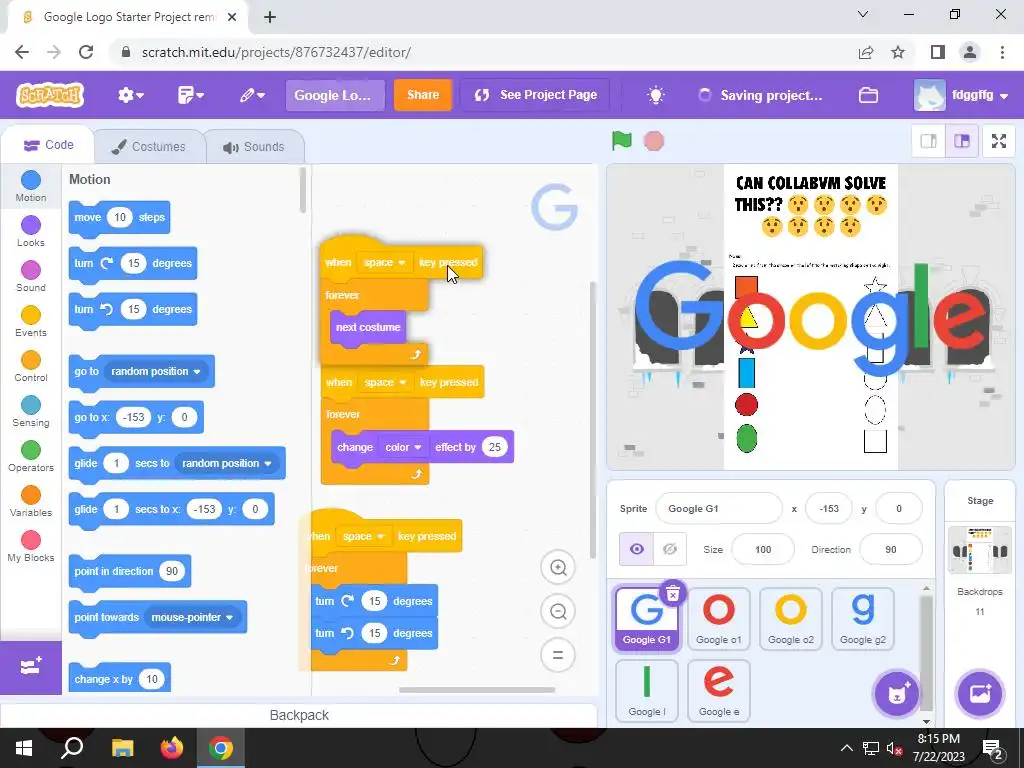Enter full screen stage mode
The height and width of the screenshot is (768, 1024).
coord(999,141)
